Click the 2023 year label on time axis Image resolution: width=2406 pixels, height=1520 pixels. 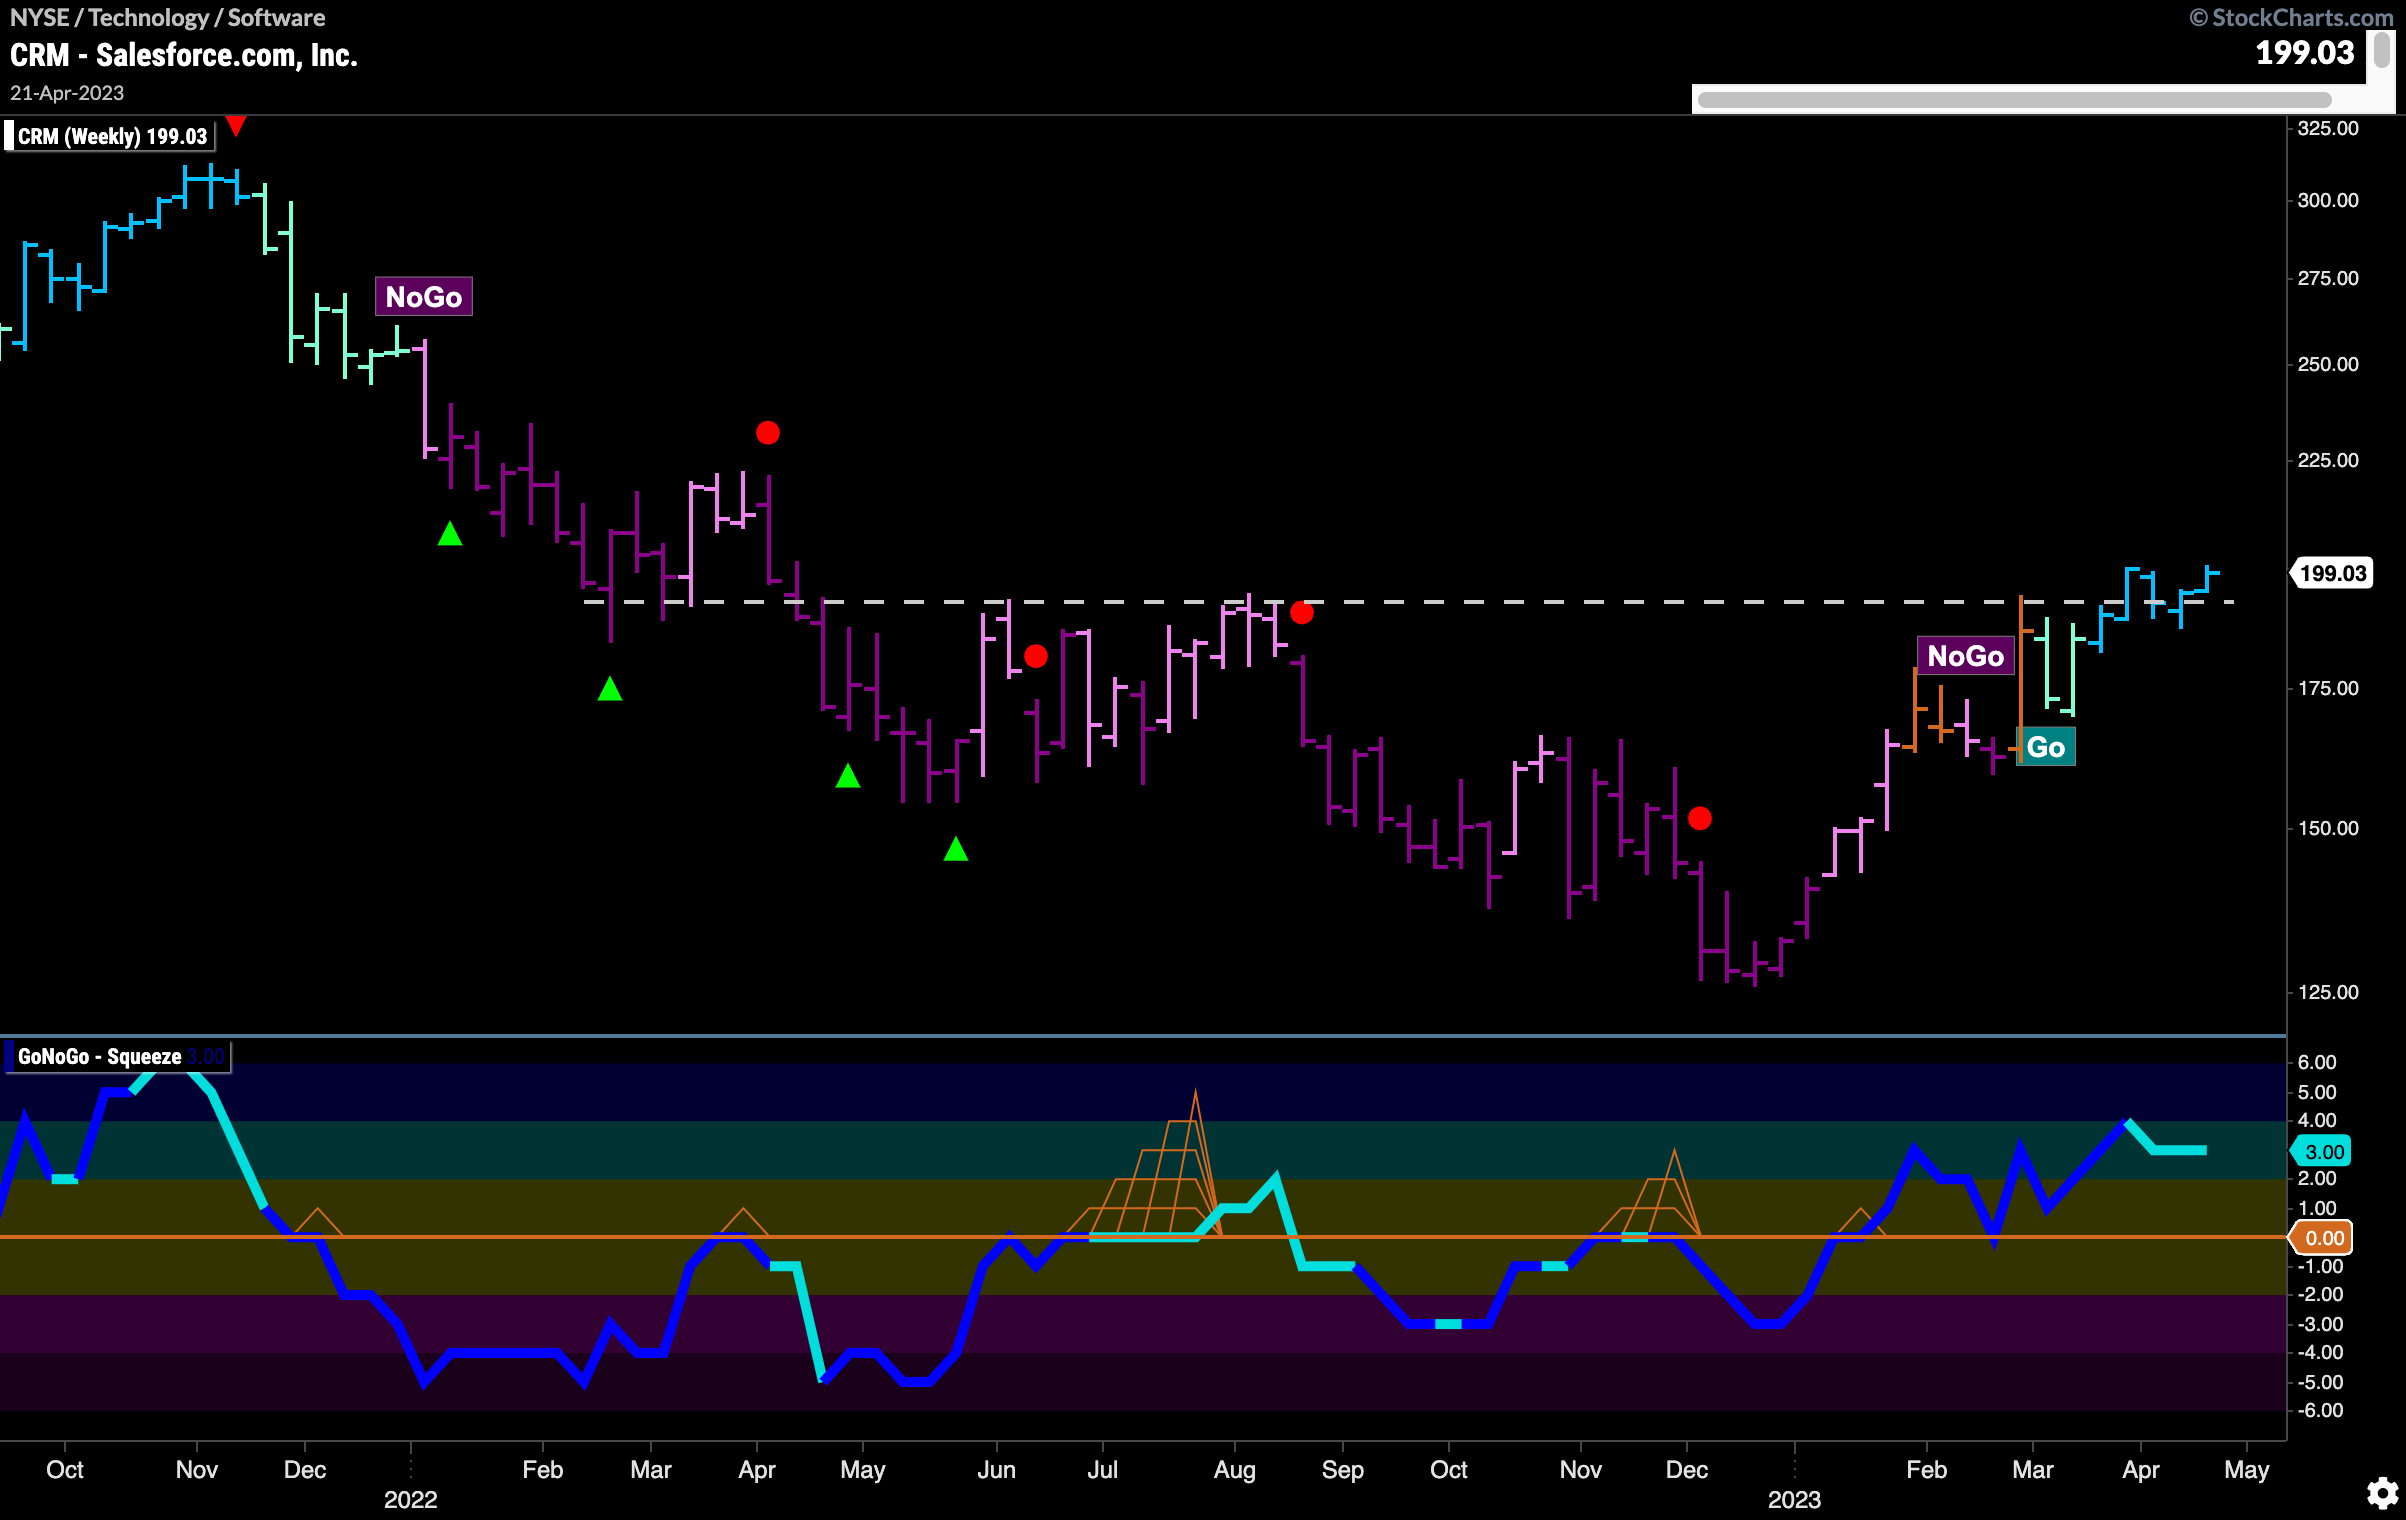[x=1794, y=1499]
